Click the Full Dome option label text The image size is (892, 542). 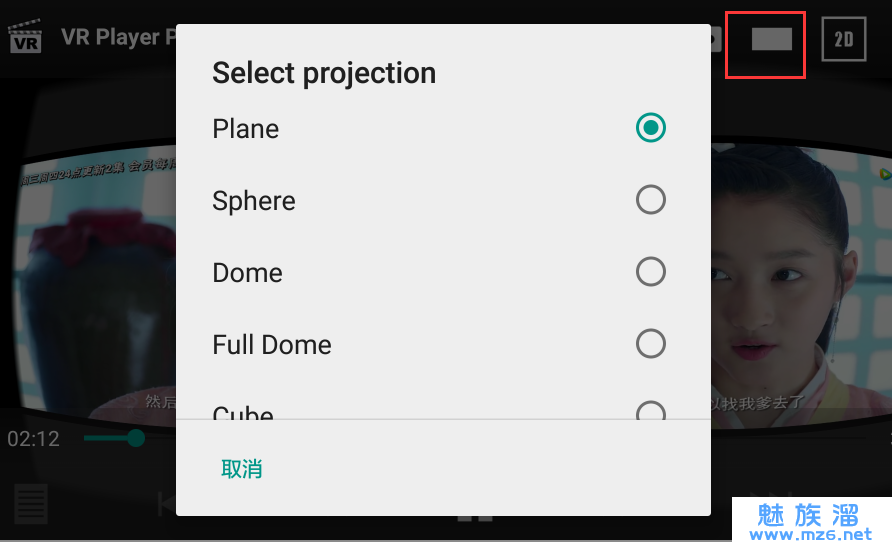tap(272, 345)
